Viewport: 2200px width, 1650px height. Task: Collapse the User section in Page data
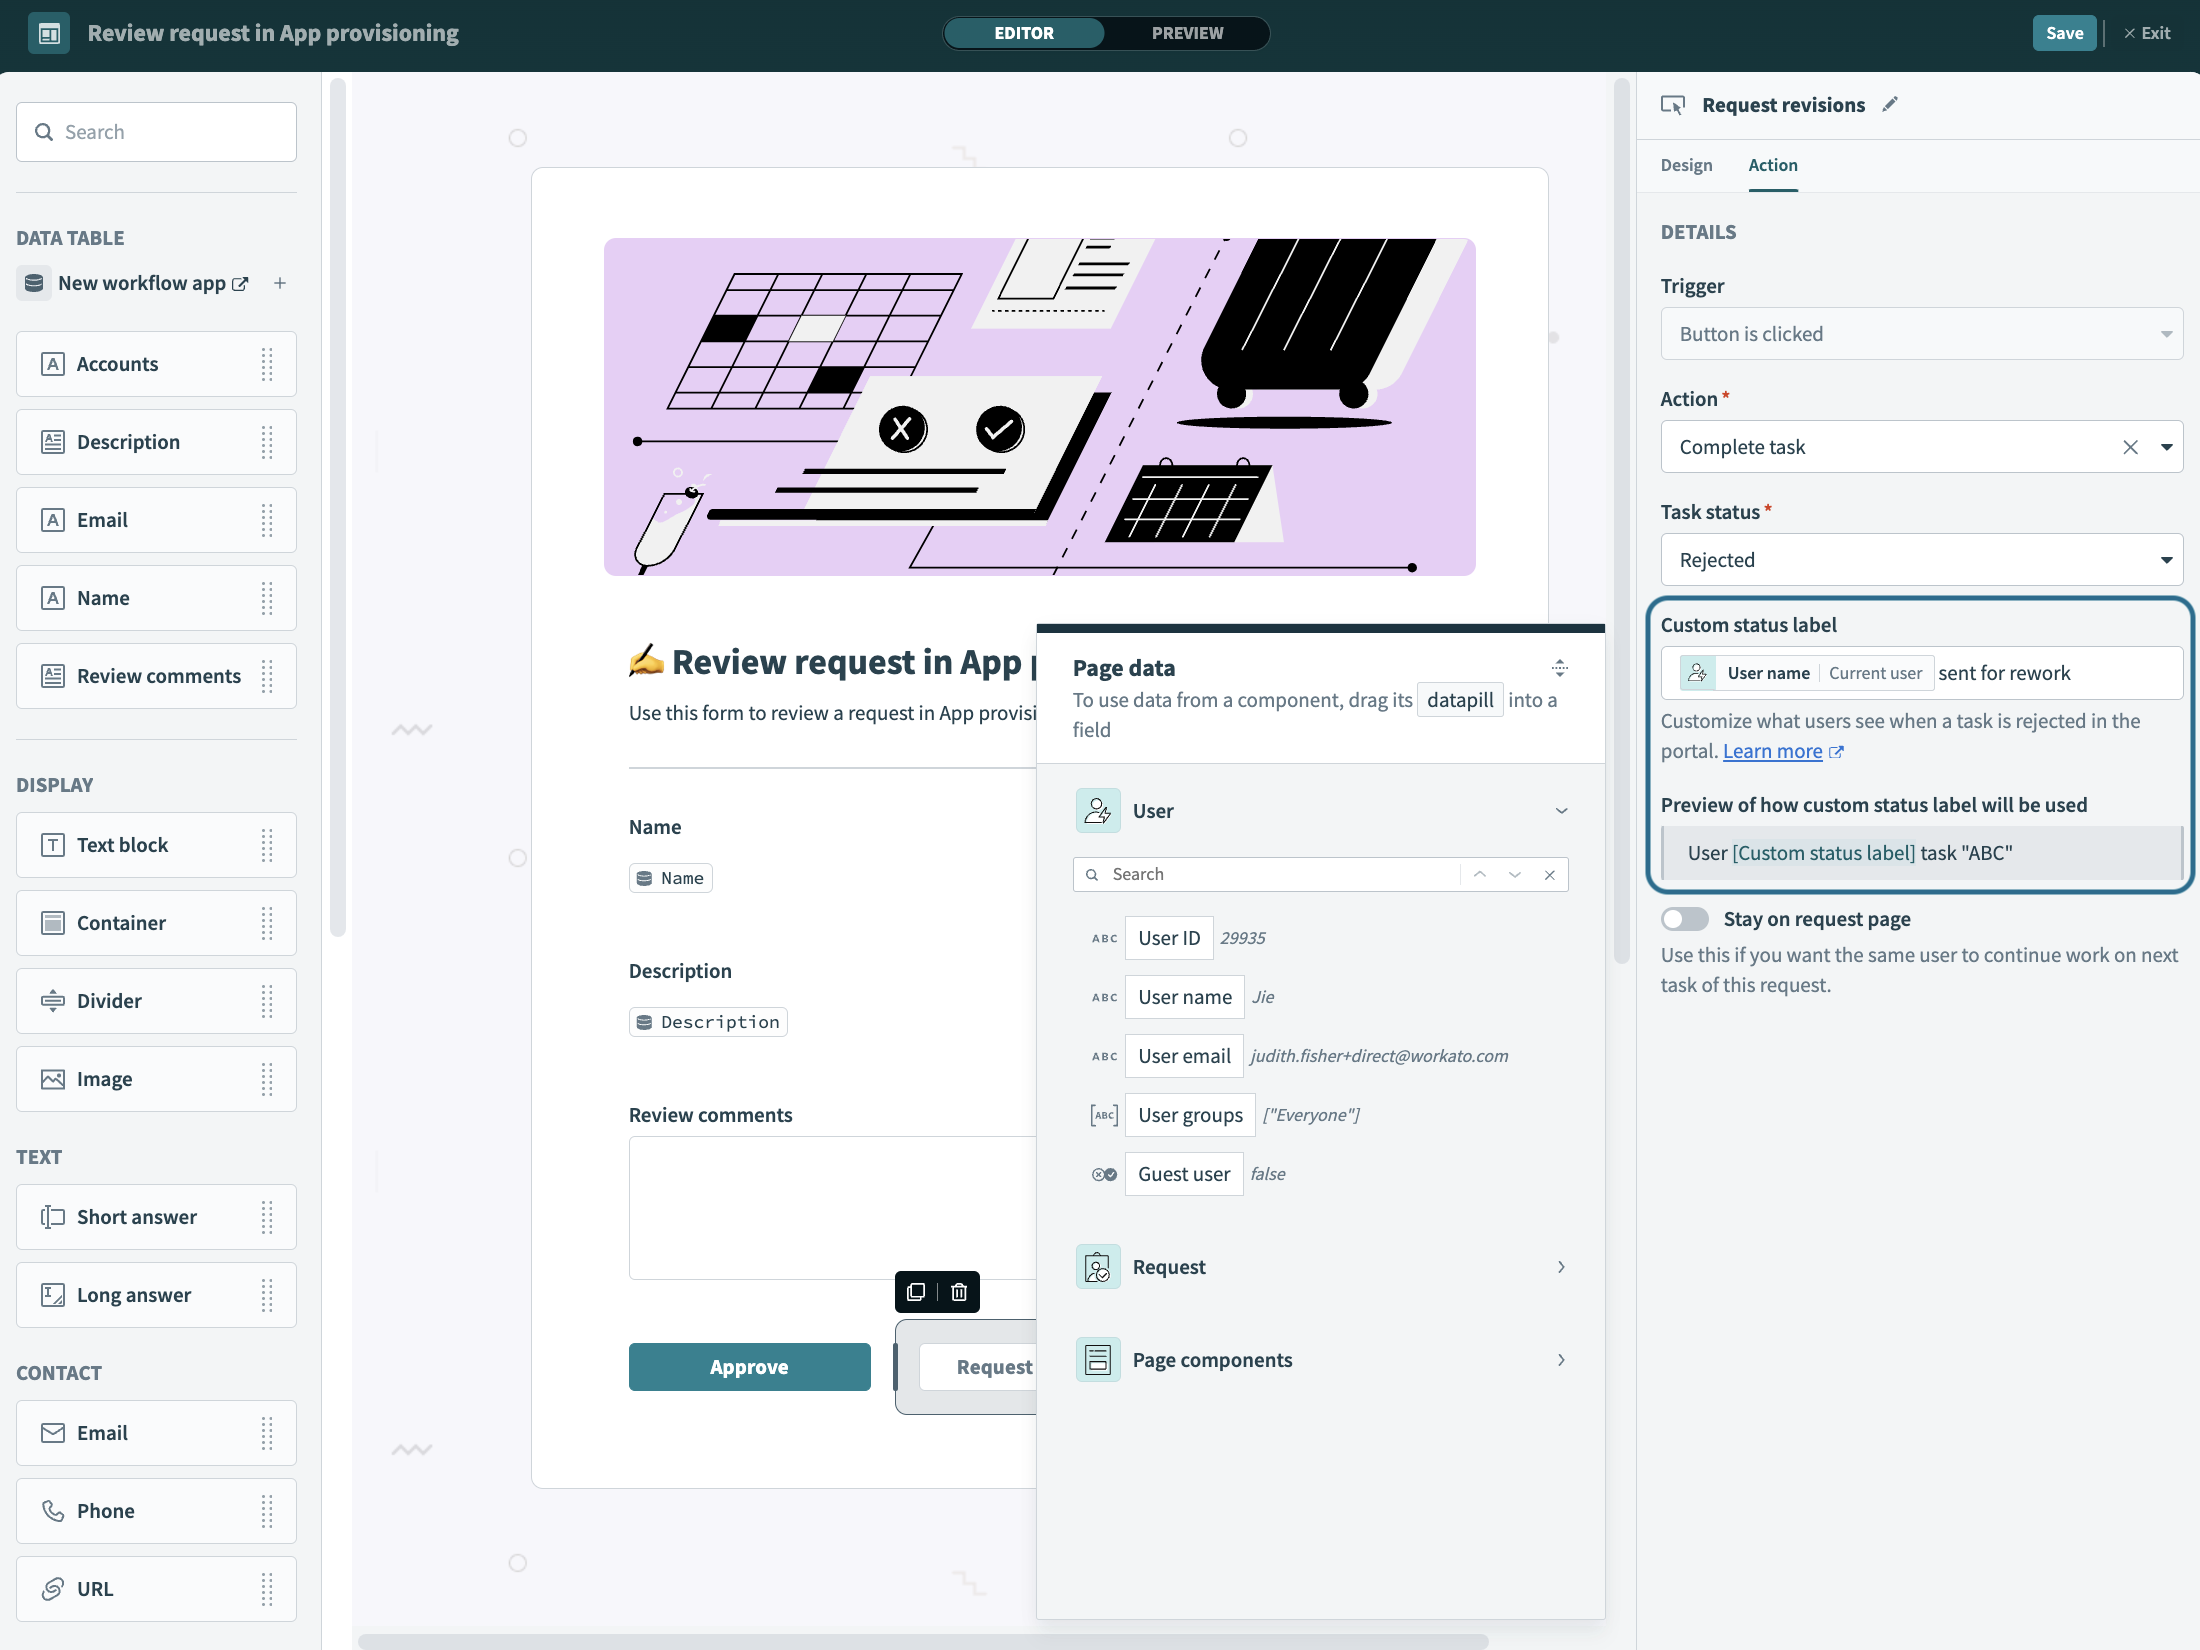tap(1561, 811)
